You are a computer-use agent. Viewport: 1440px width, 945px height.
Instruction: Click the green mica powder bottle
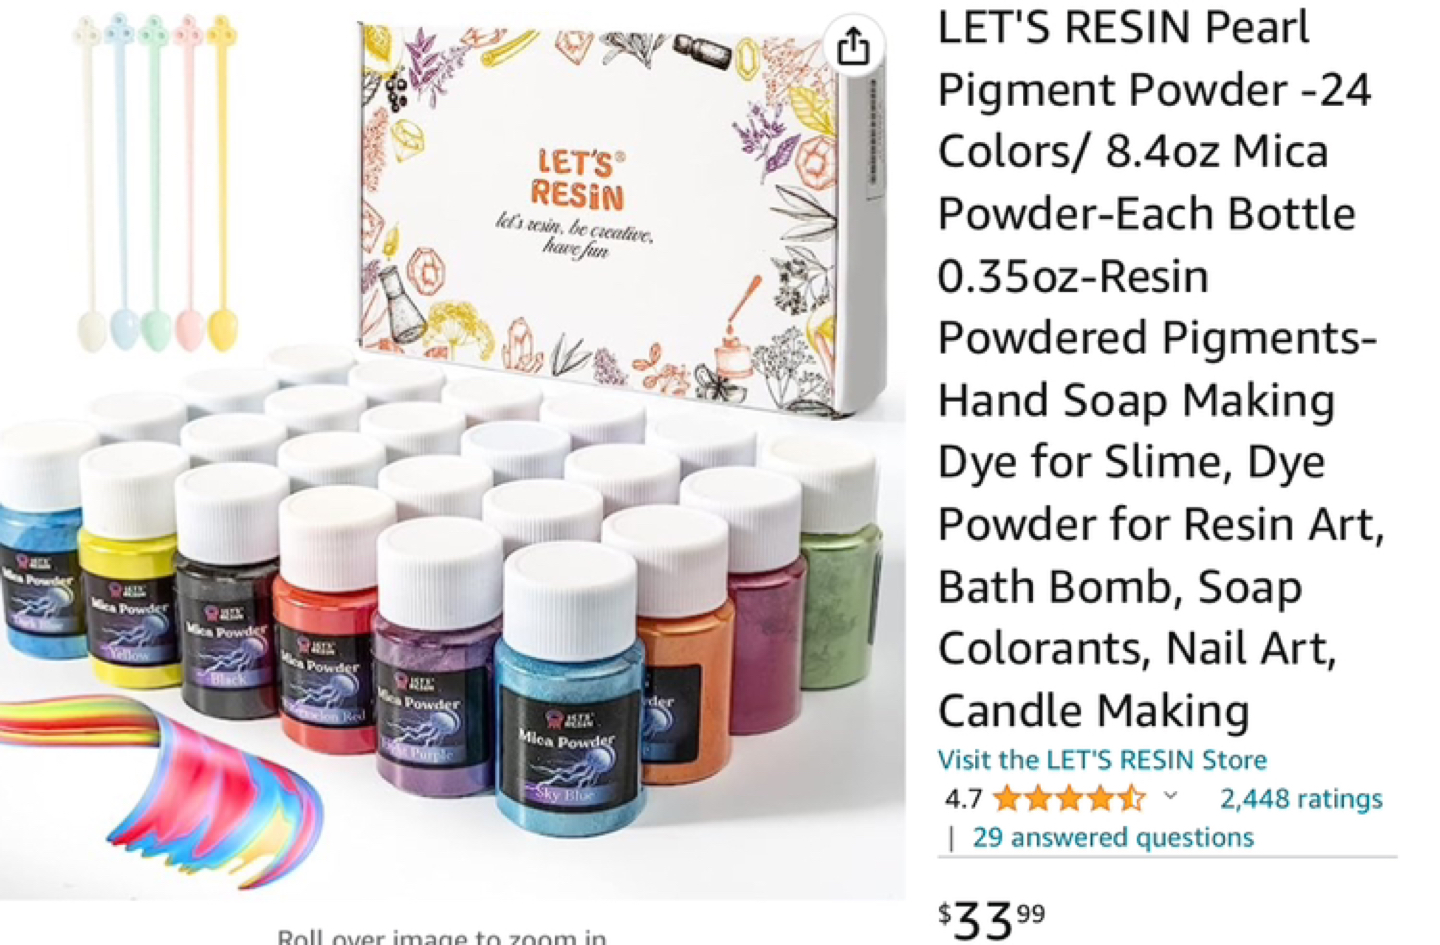point(832,565)
